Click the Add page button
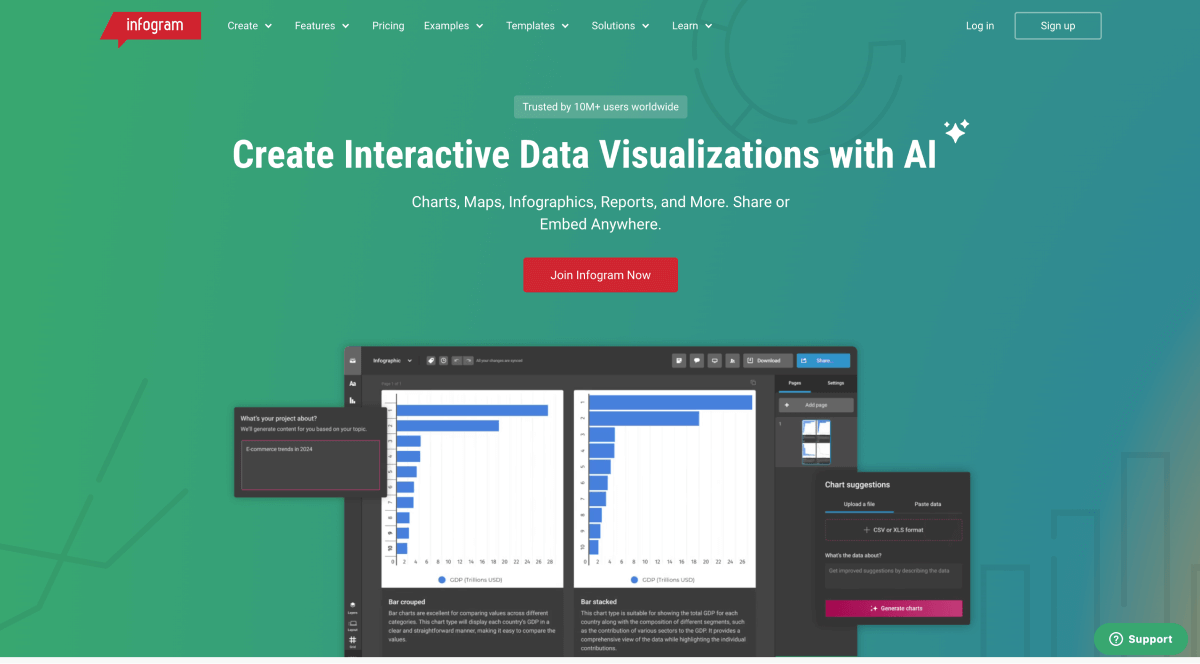Viewport: 1200px width, 664px height. [x=816, y=405]
